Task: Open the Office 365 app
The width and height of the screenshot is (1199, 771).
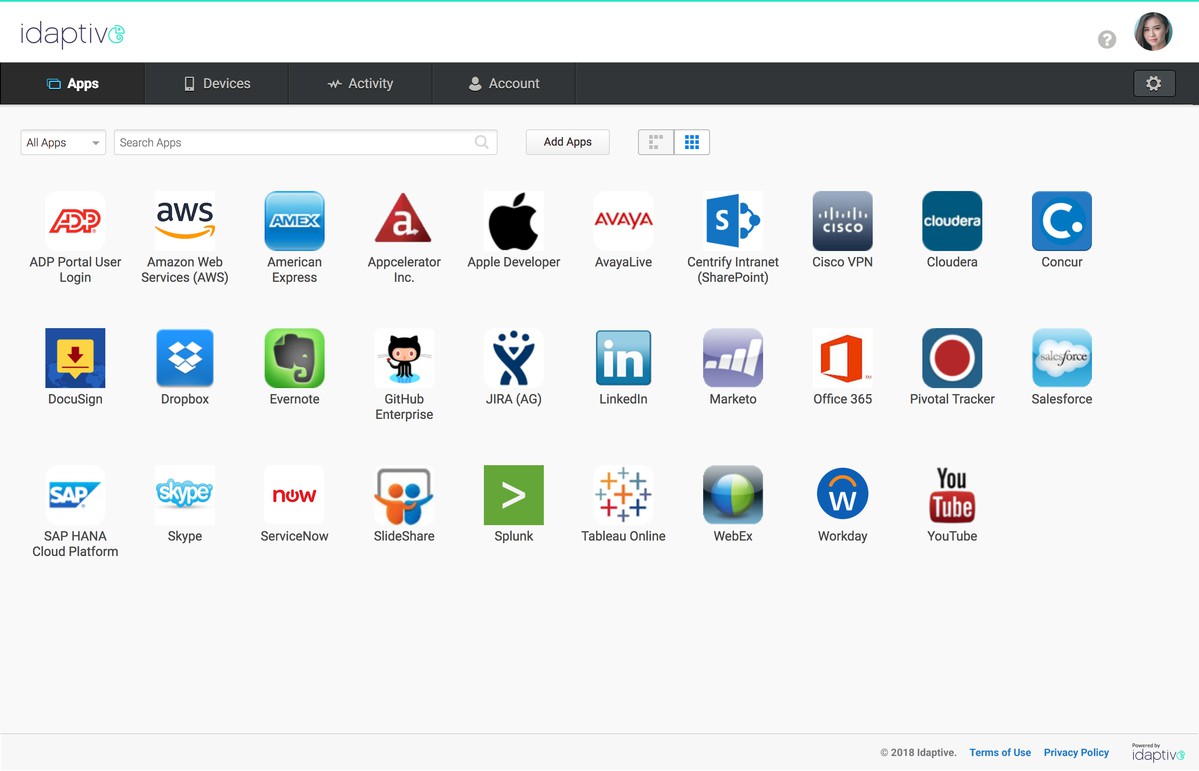Action: (842, 358)
